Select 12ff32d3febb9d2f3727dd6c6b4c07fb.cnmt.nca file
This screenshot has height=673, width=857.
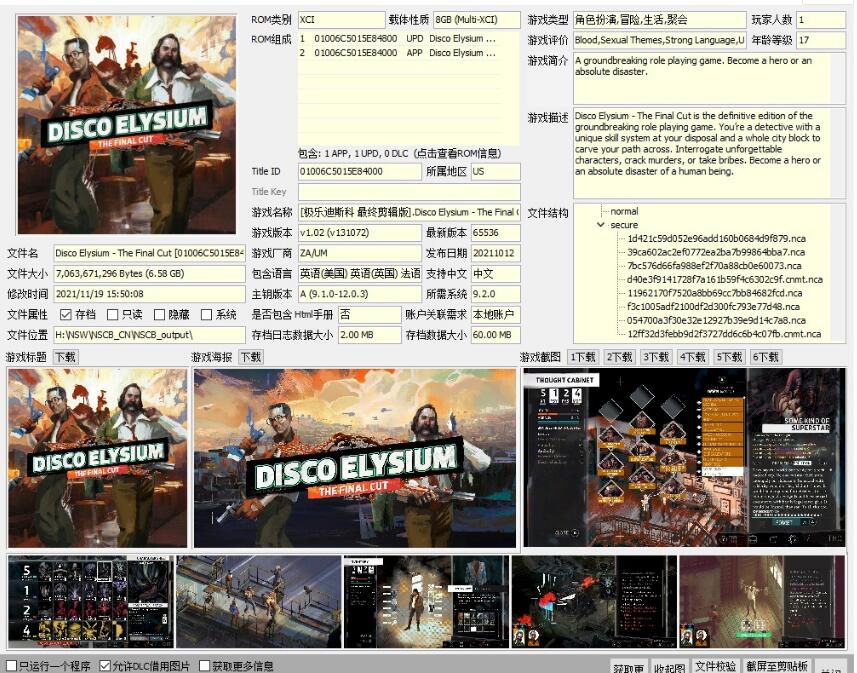tap(724, 333)
